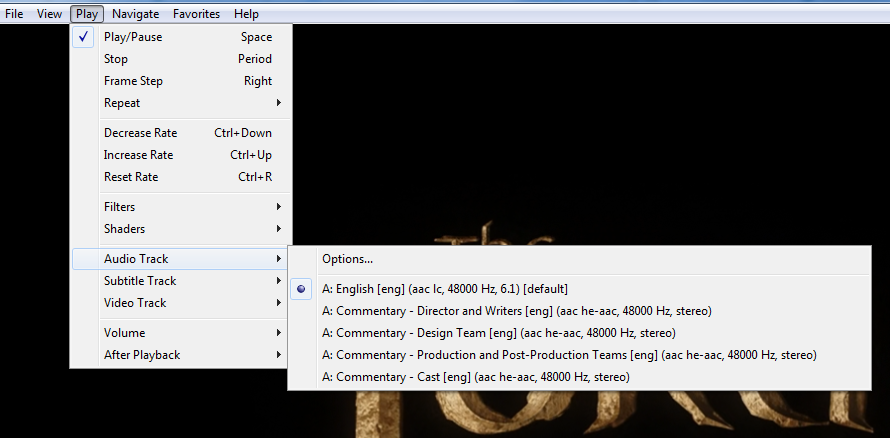Screen dimensions: 890x438
Task: Select the English 6.1 default audio track
Action: tap(580, 289)
